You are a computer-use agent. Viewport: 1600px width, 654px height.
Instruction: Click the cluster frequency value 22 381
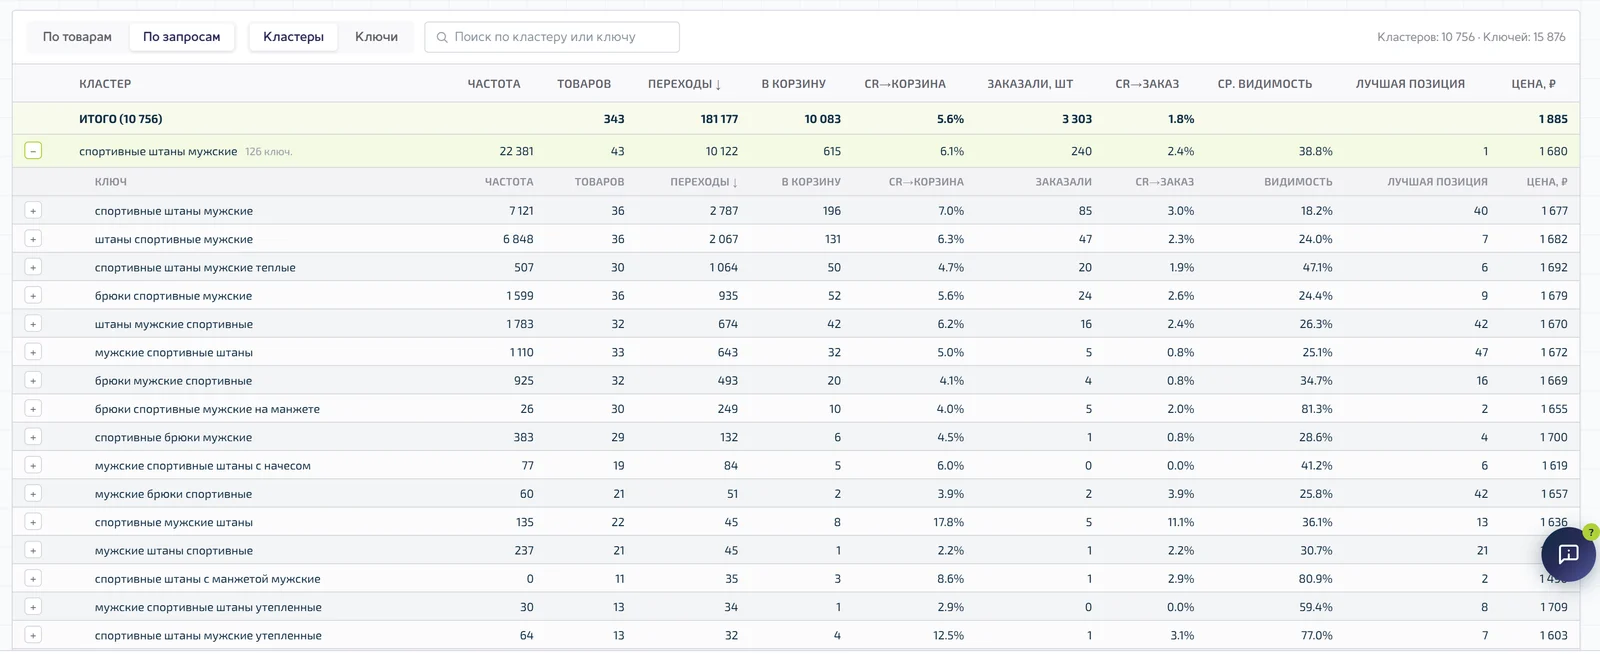[516, 151]
